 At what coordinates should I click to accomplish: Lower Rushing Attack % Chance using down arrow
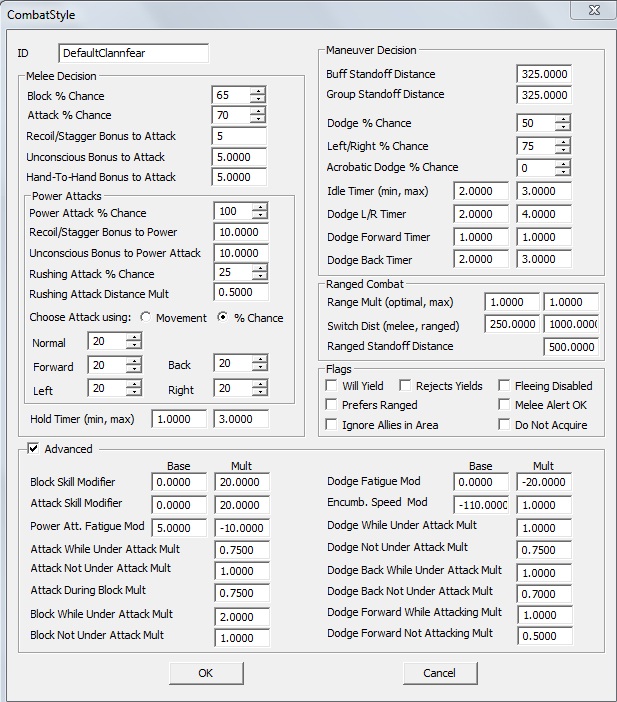pyautogui.click(x=260, y=276)
